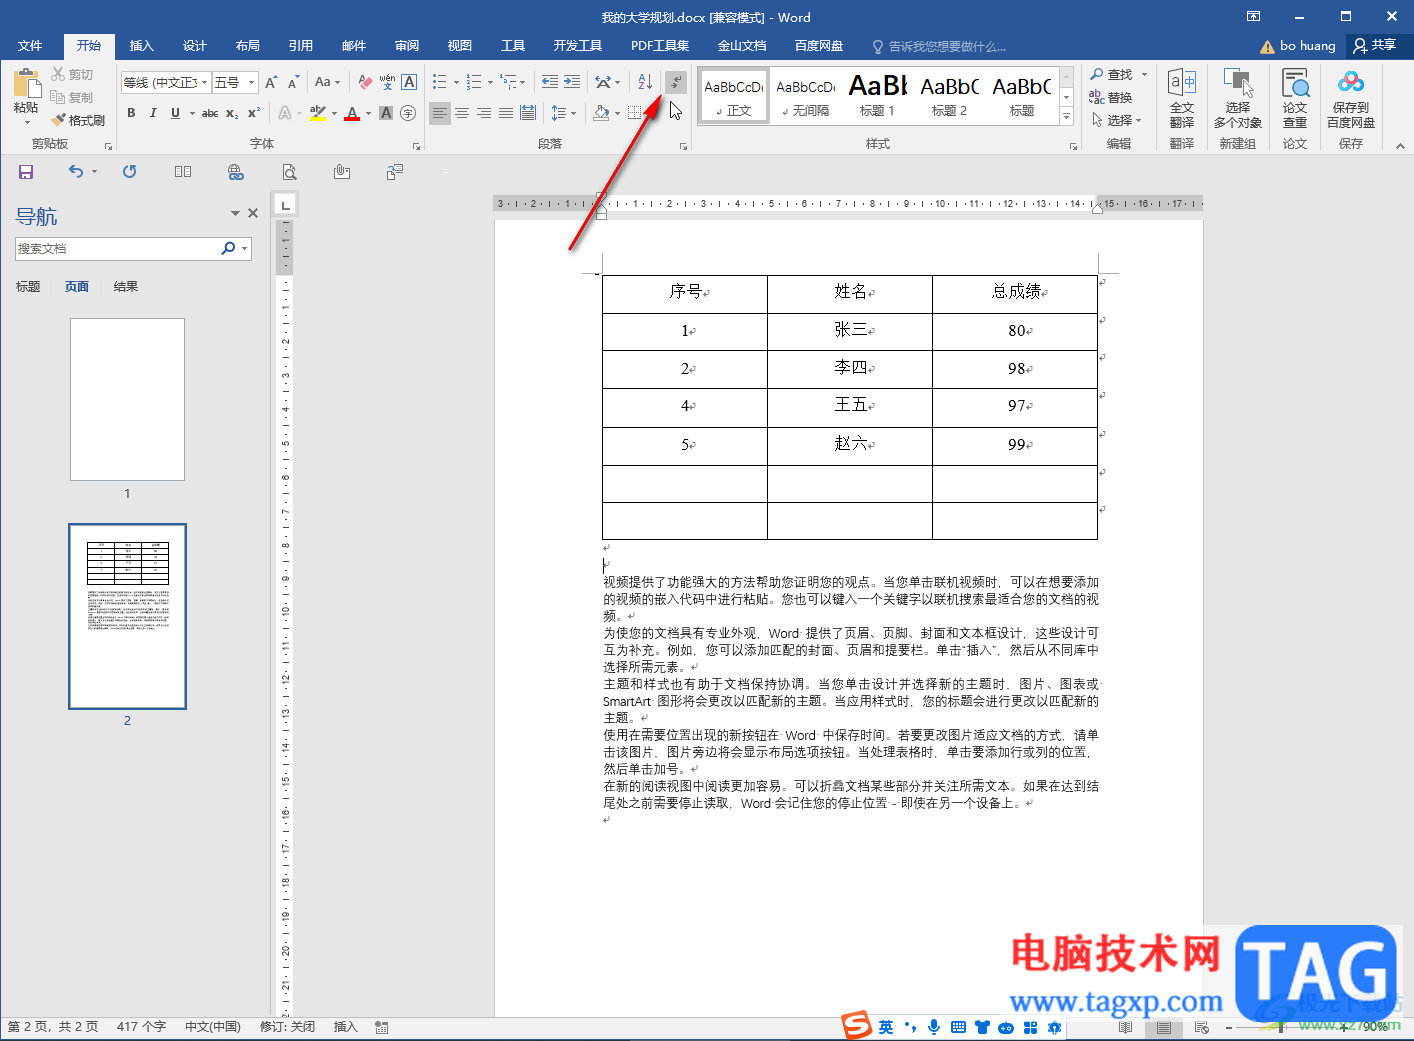Image resolution: width=1414 pixels, height=1041 pixels.
Task: Toggle italic formatting
Action: point(153,114)
